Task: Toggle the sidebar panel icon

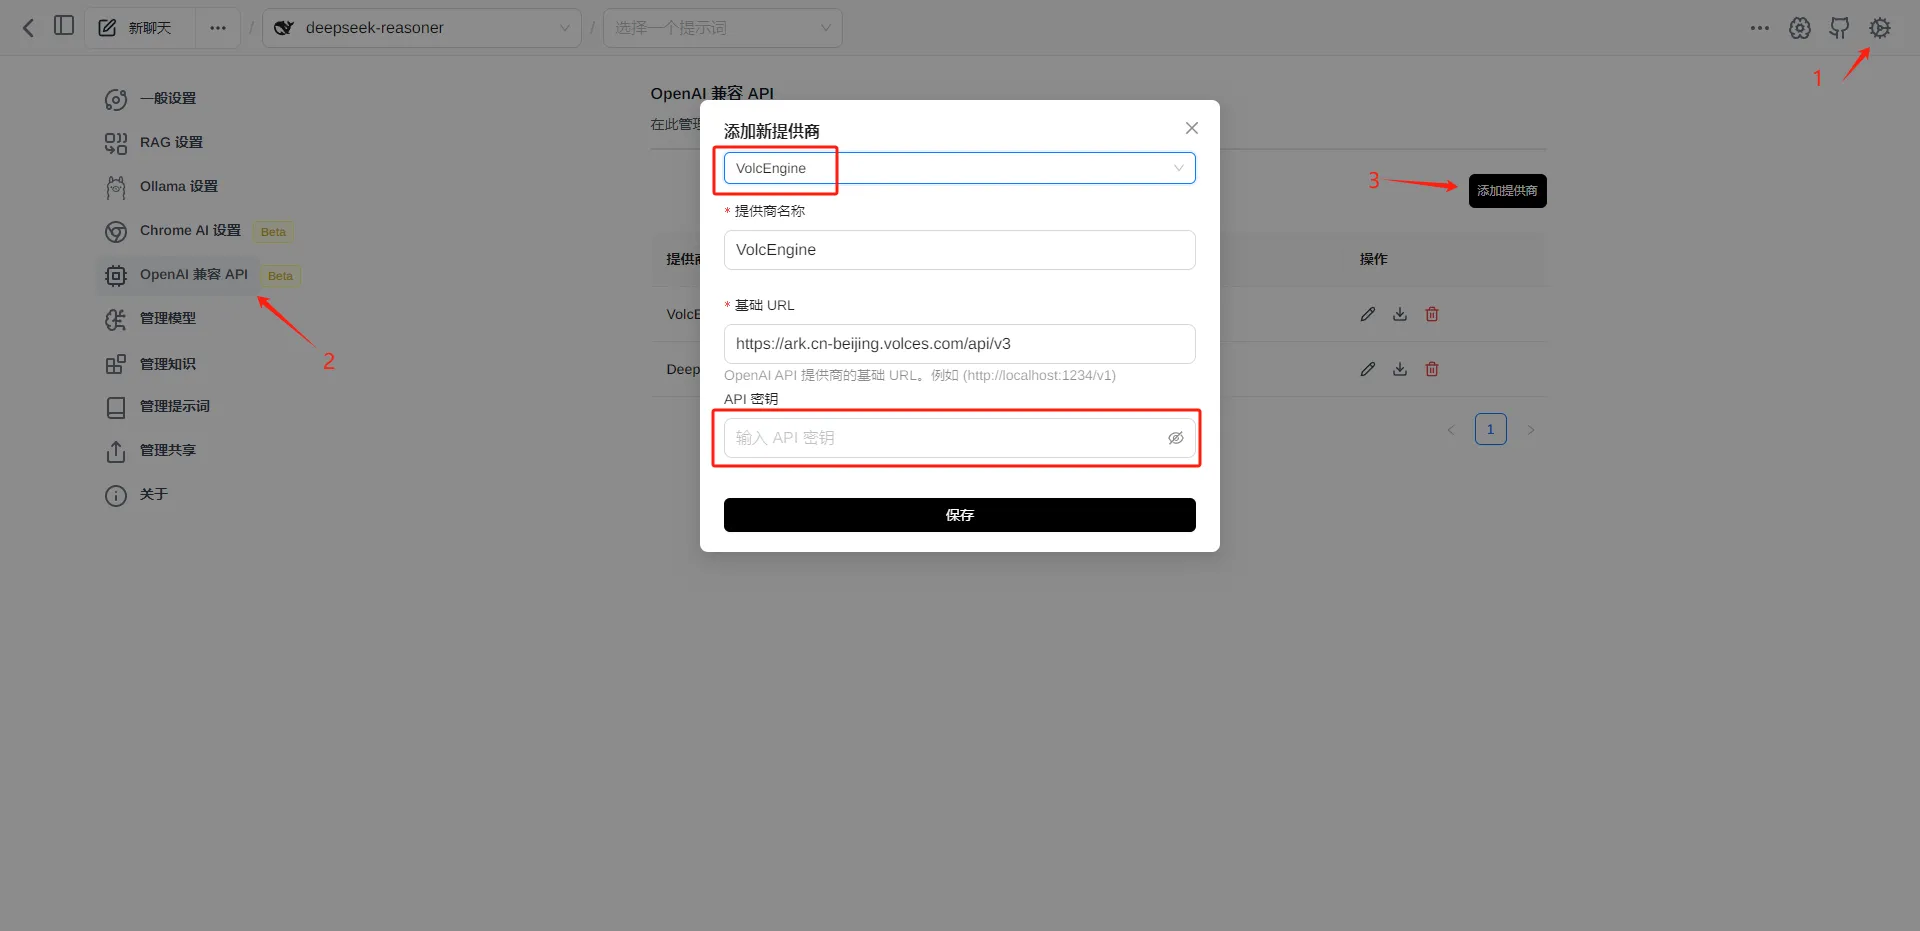Action: pyautogui.click(x=64, y=26)
